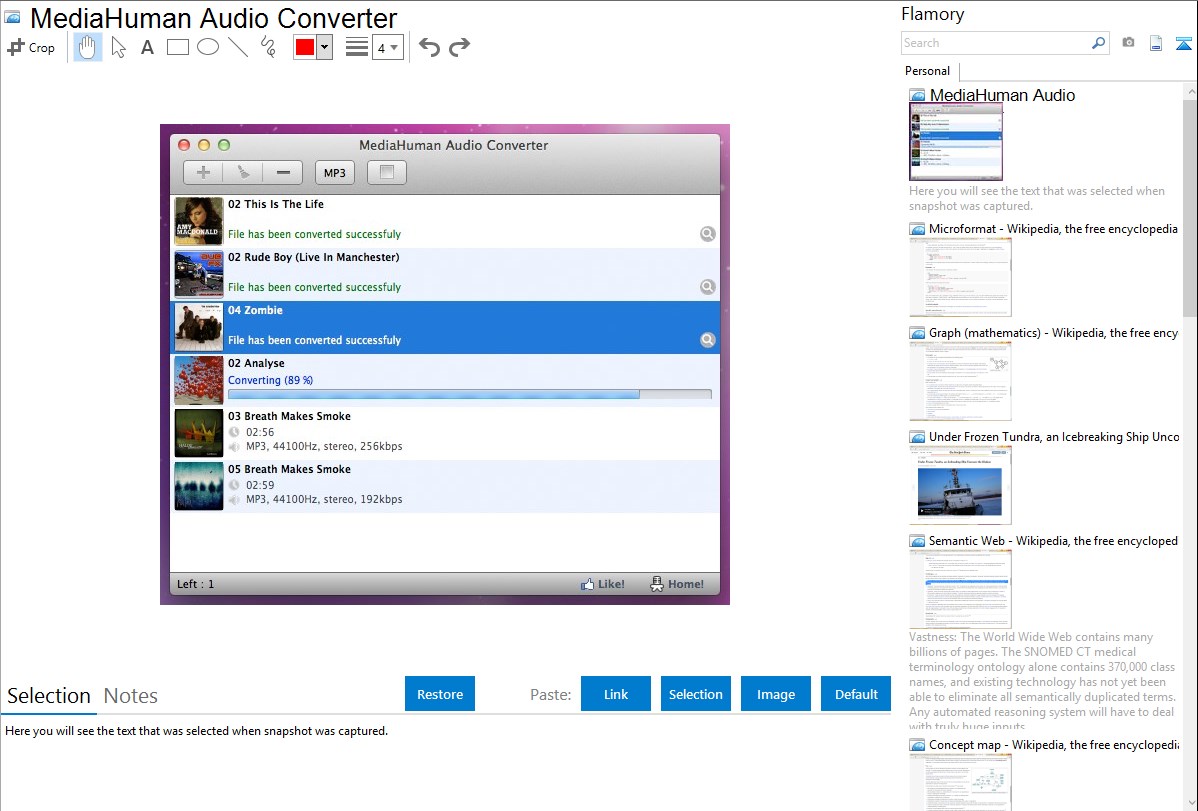Click the stop conversion button in MediaHuman
1198x811 pixels.
coord(387,173)
